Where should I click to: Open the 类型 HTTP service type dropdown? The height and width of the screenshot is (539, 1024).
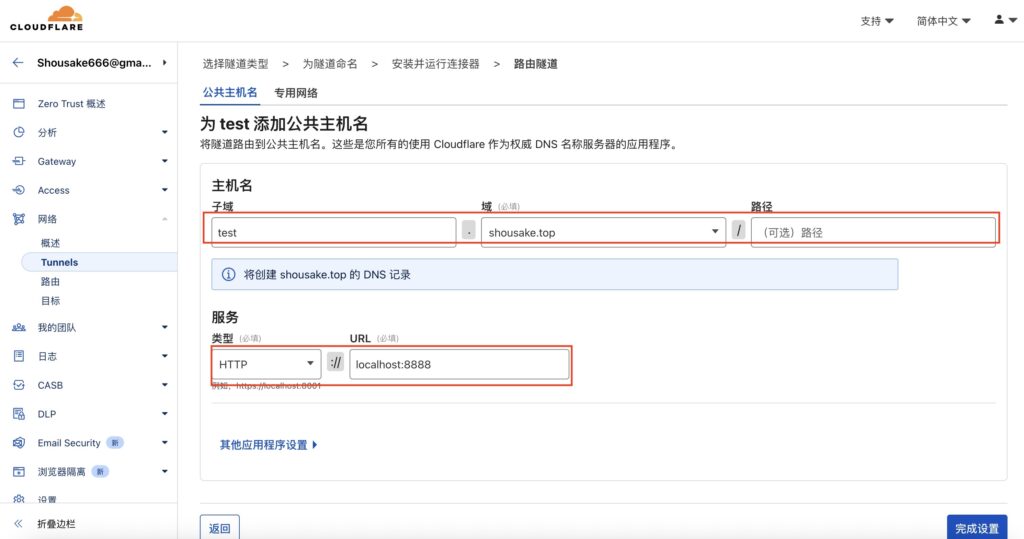(266, 364)
